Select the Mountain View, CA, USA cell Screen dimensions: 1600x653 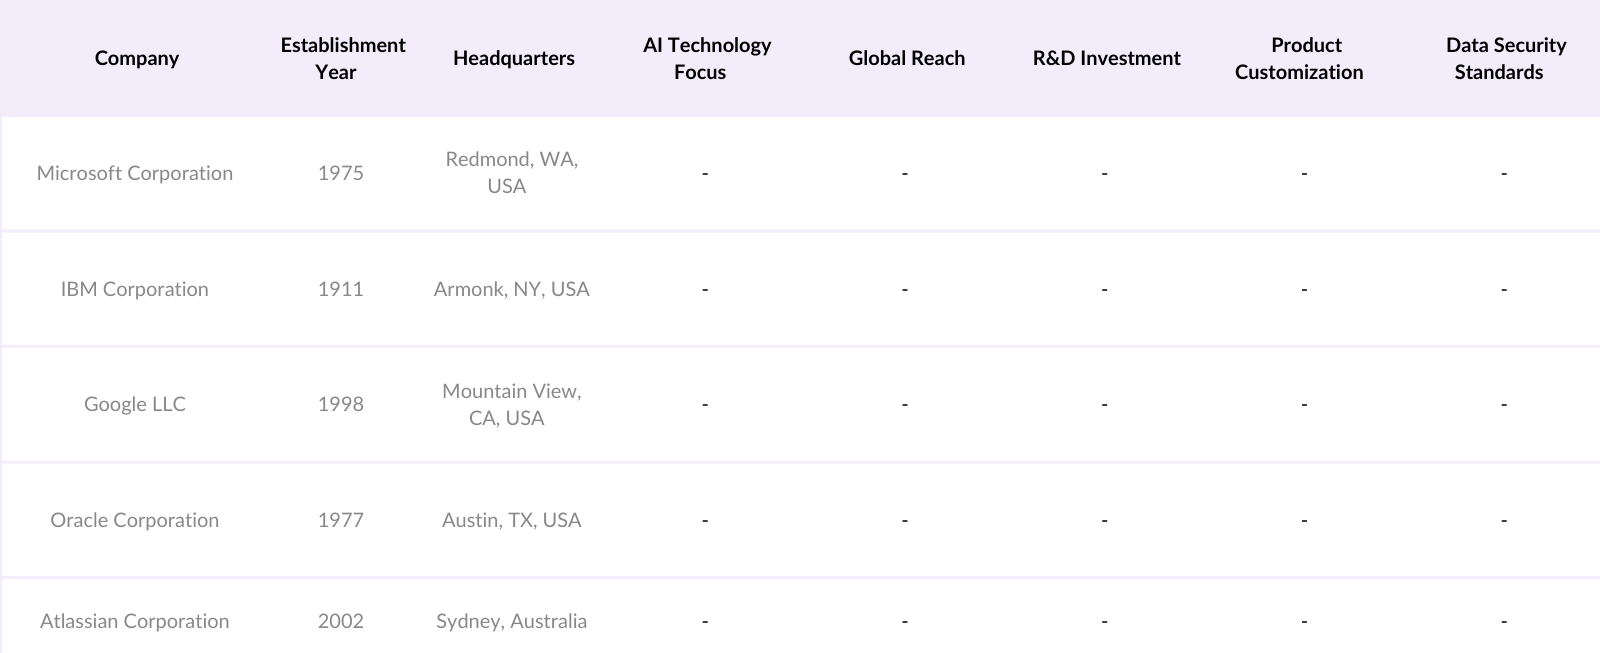[x=511, y=404]
